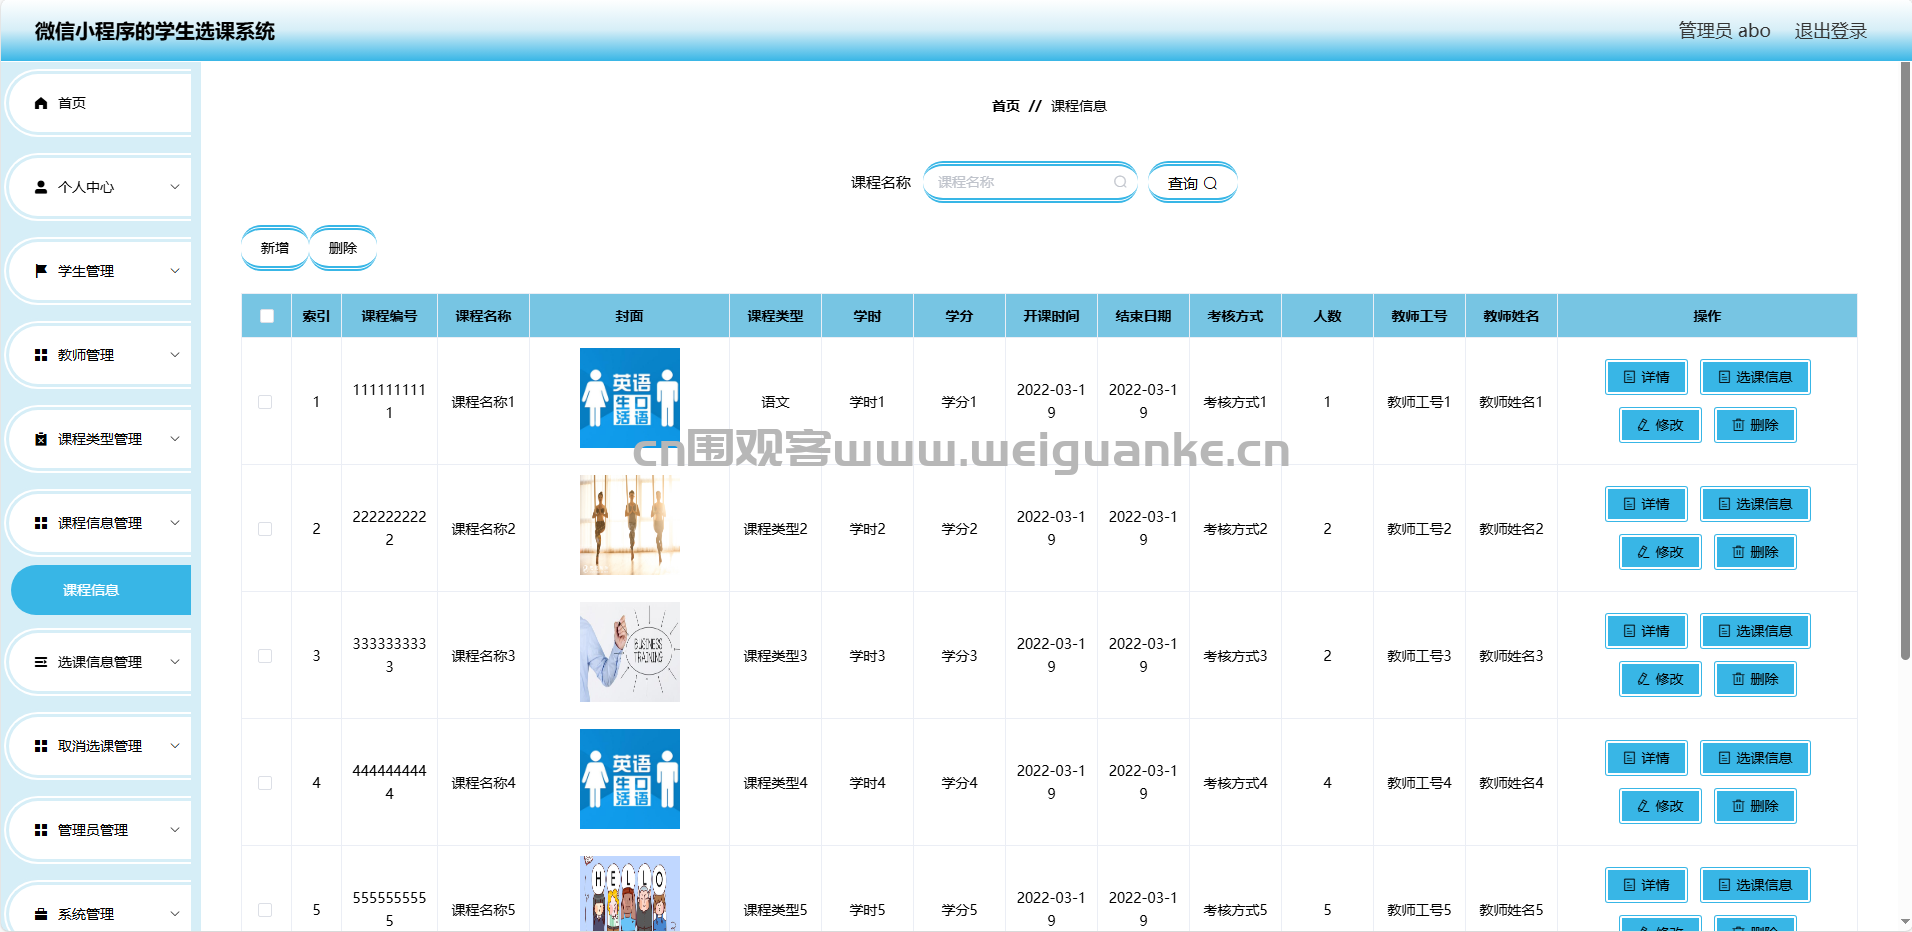Viewport: 1912px width, 932px height.
Task: Open 学生管理 sidebar menu
Action: pos(100,271)
